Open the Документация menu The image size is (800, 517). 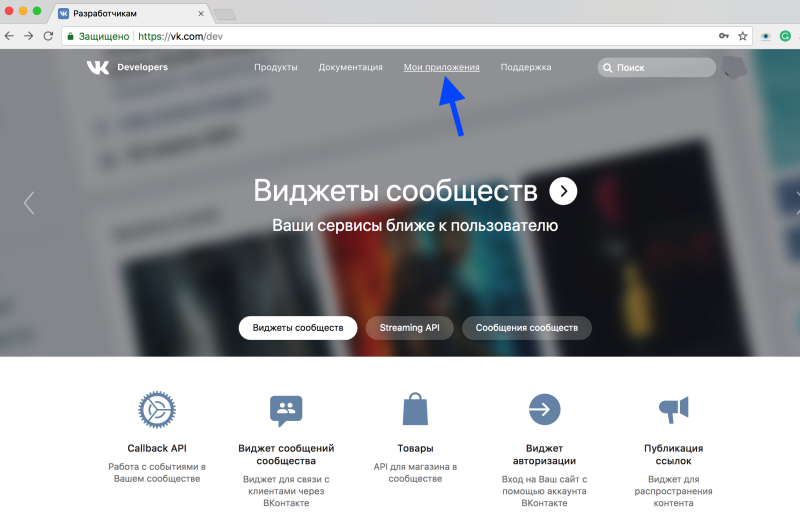(351, 67)
